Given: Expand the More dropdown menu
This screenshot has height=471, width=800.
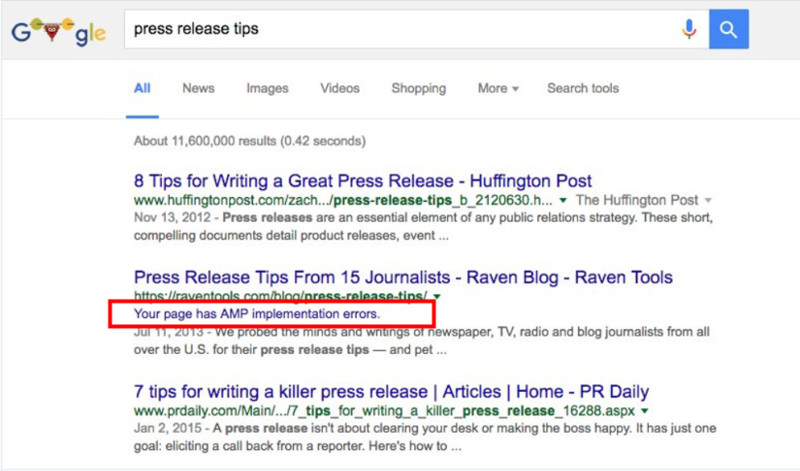Looking at the screenshot, I should [497, 88].
